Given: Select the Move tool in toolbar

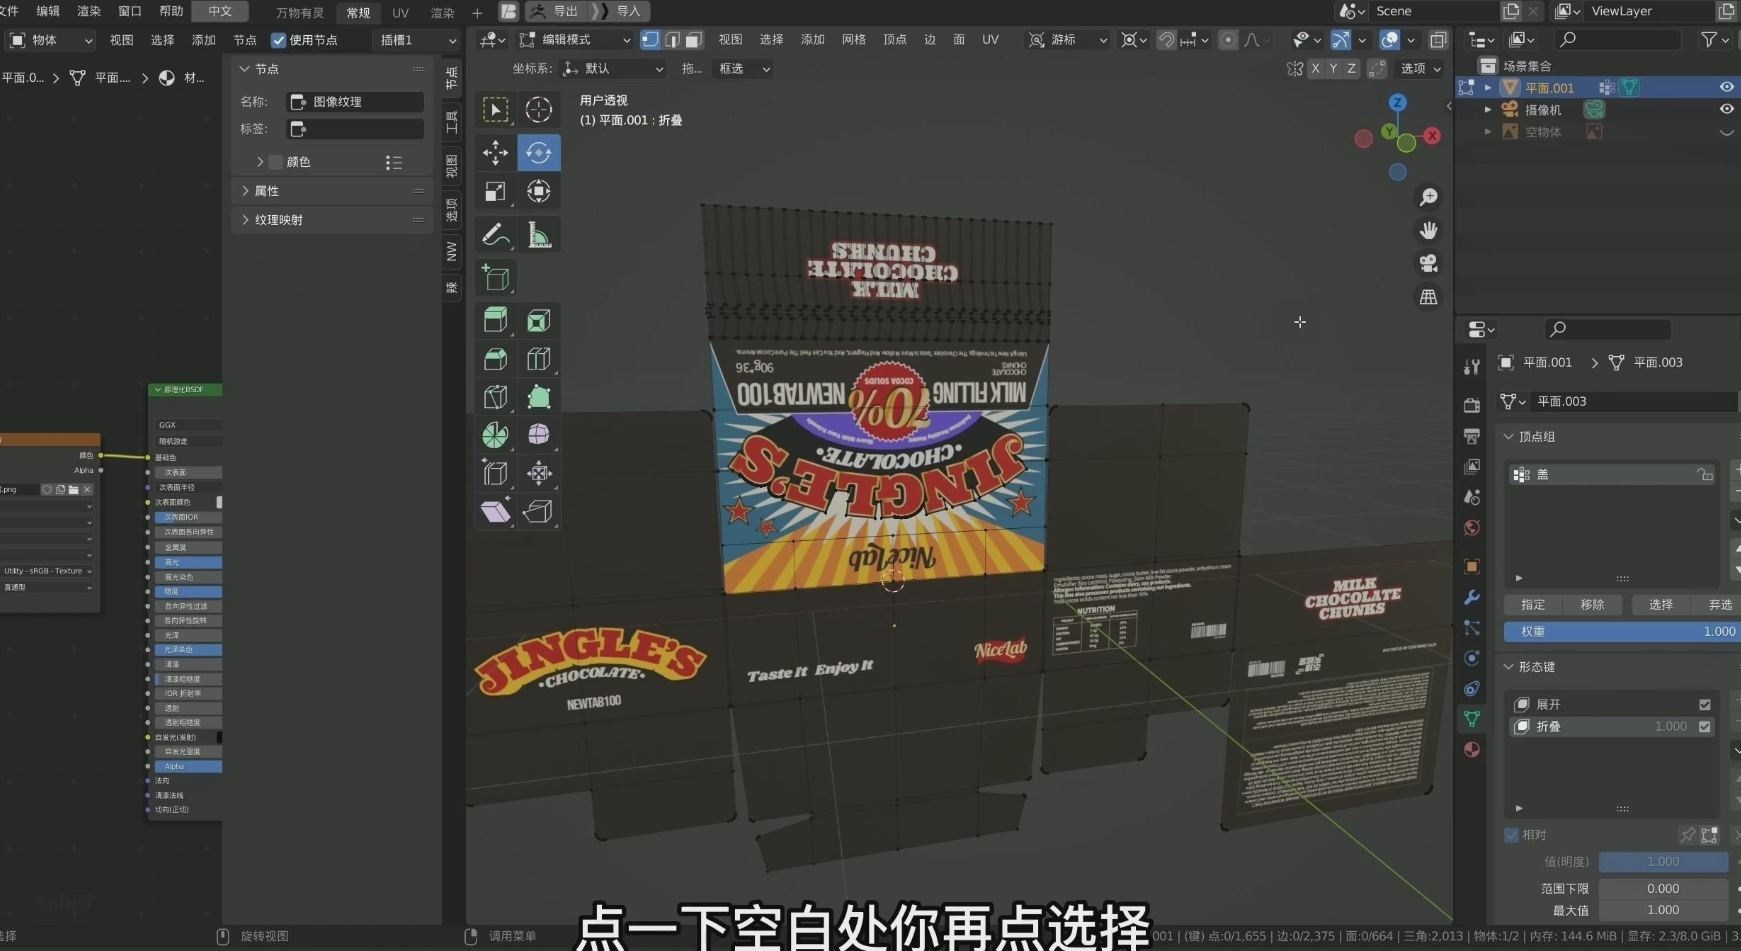Looking at the screenshot, I should click(495, 153).
